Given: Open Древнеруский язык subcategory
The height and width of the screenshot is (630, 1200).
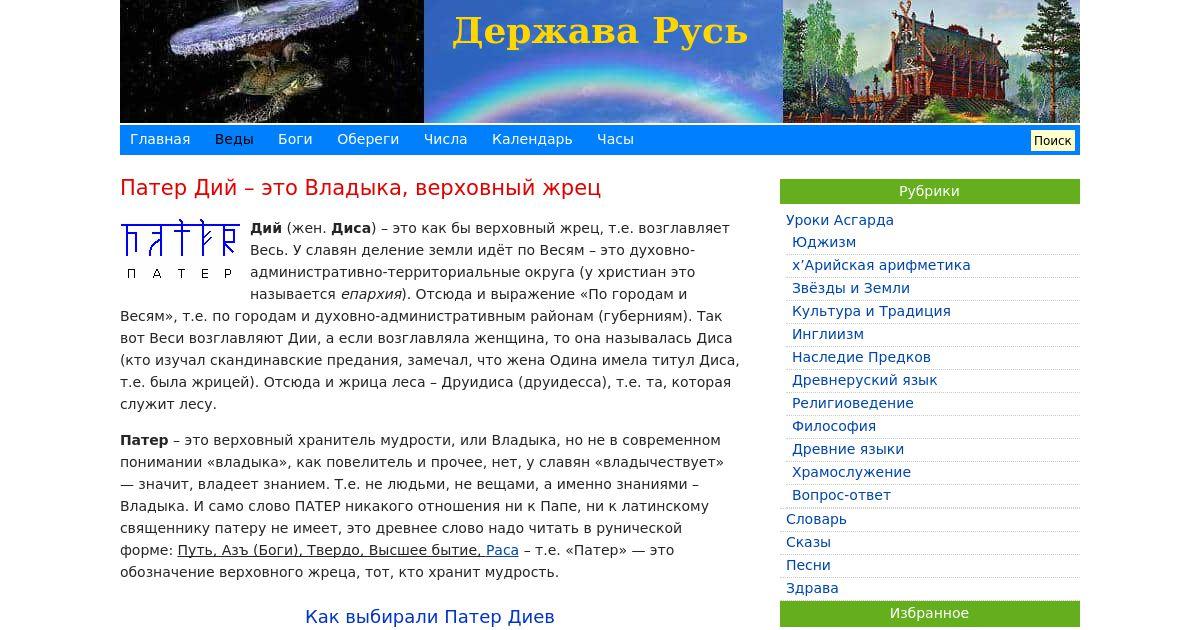Looking at the screenshot, I should point(865,380).
